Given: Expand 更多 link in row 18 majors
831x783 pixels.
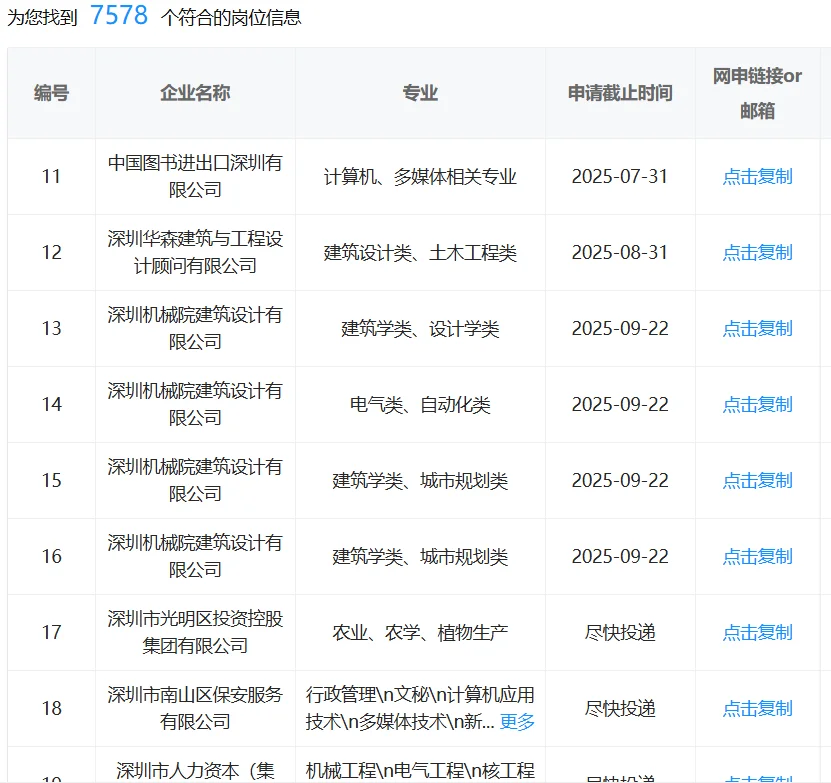Looking at the screenshot, I should click(x=517, y=722).
